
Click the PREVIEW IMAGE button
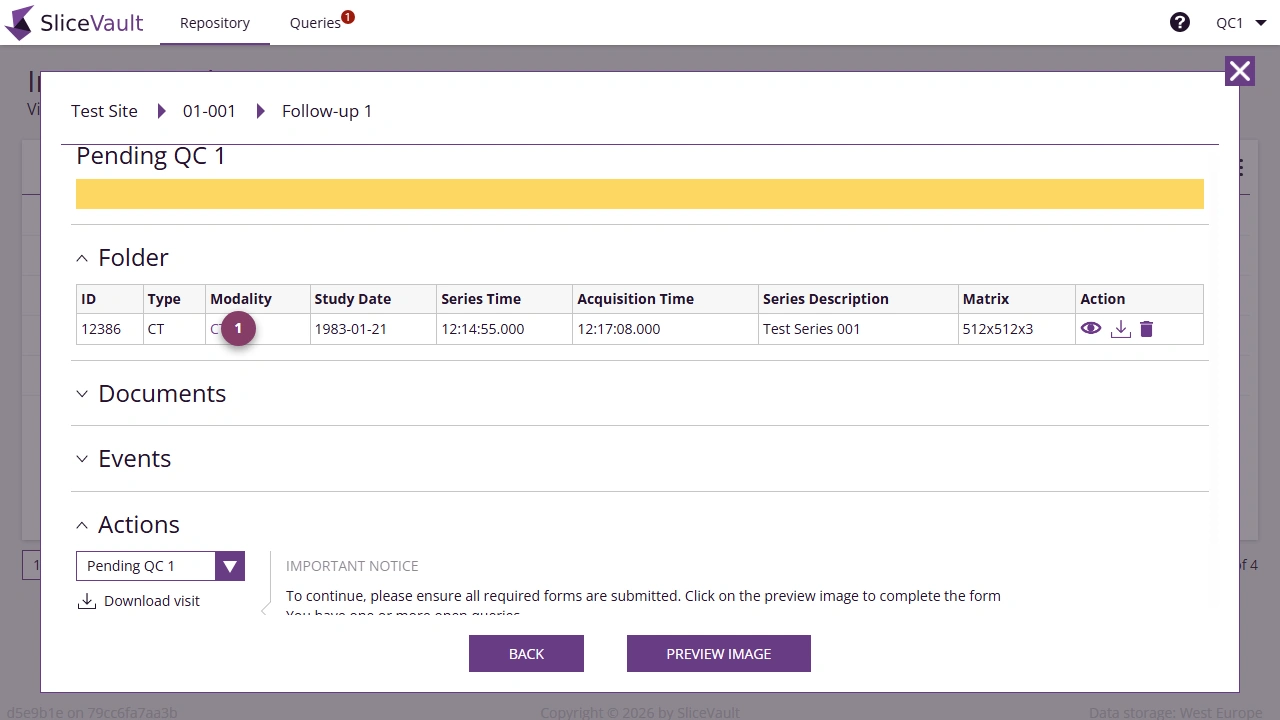718,653
